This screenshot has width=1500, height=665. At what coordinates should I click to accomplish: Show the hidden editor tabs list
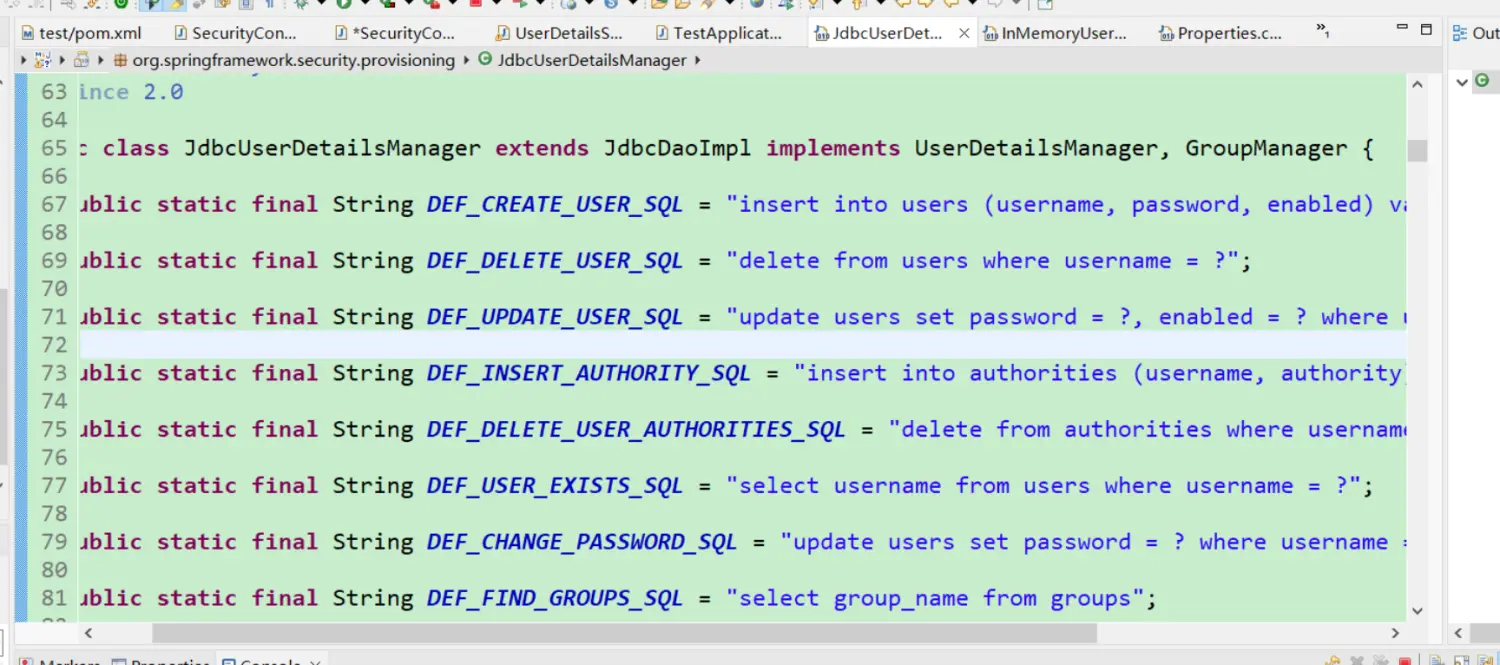pyautogui.click(x=1321, y=30)
